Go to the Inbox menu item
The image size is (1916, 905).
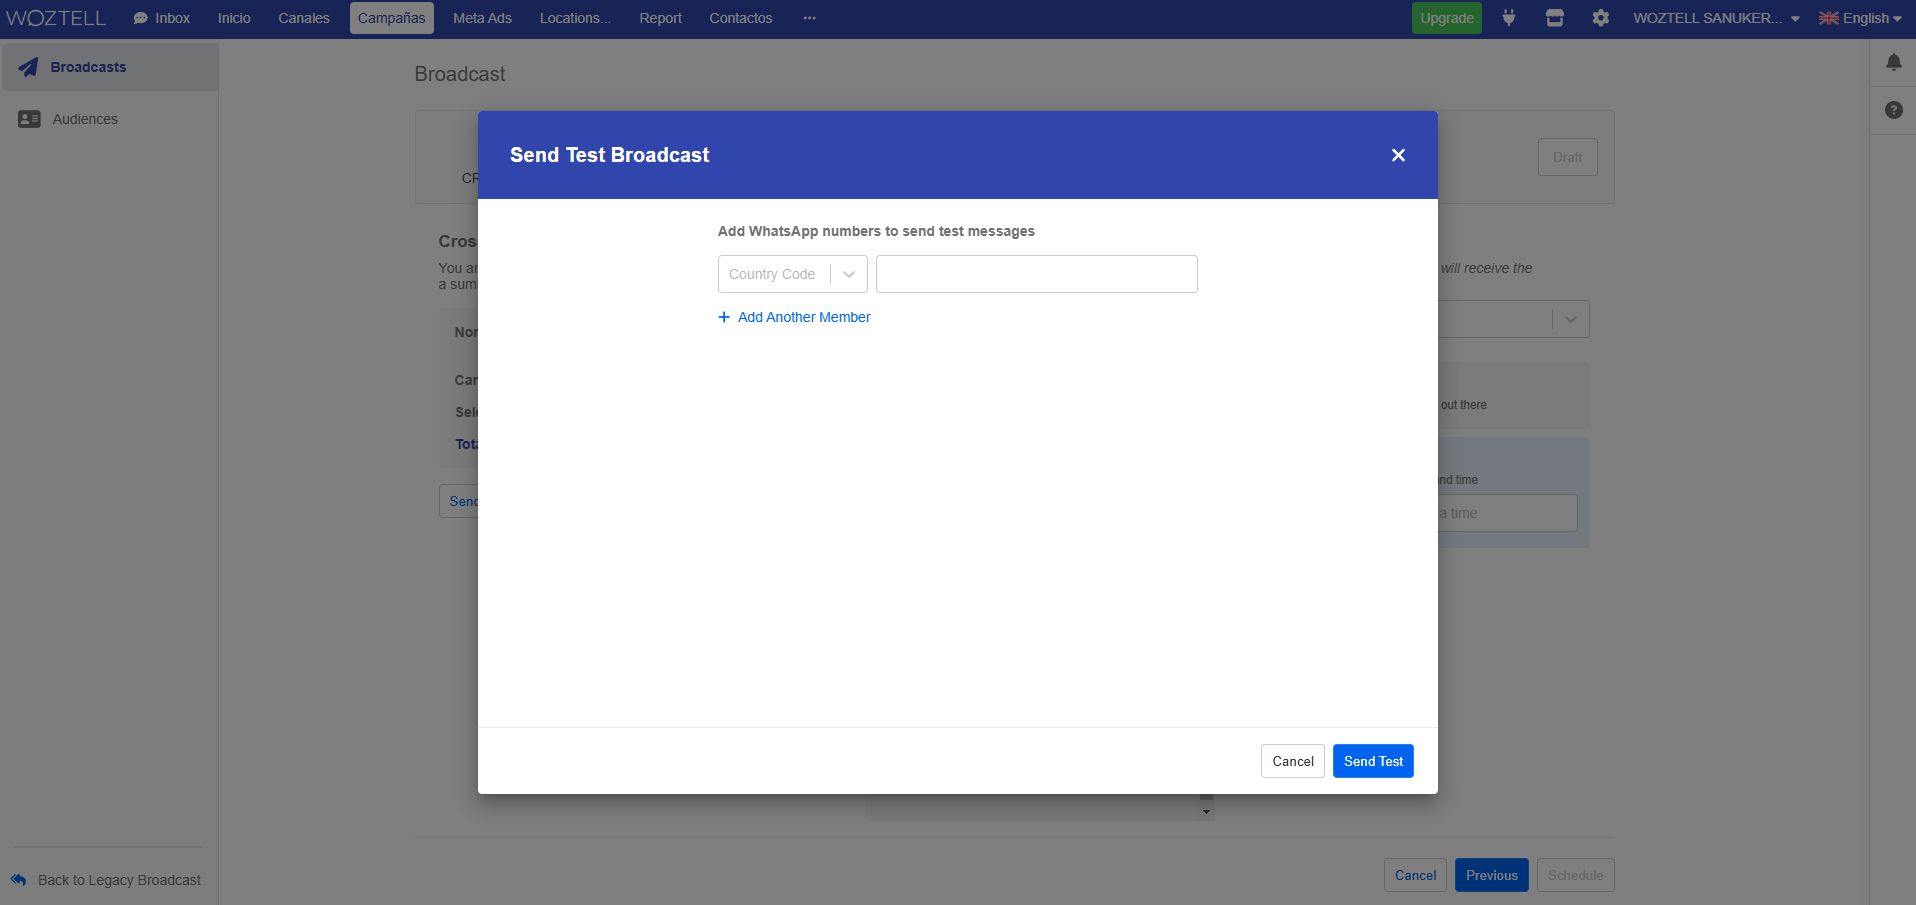[162, 18]
